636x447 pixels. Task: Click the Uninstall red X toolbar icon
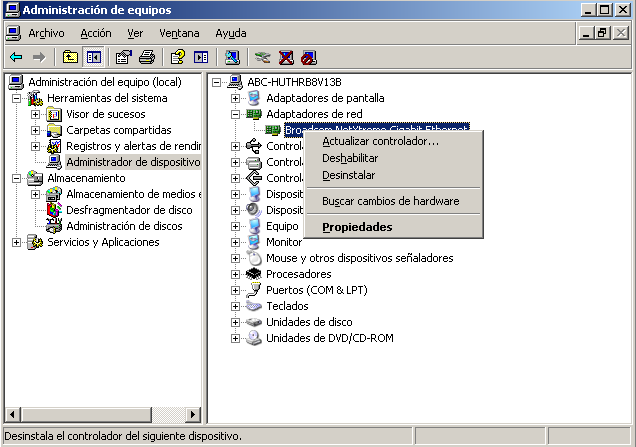(x=286, y=57)
